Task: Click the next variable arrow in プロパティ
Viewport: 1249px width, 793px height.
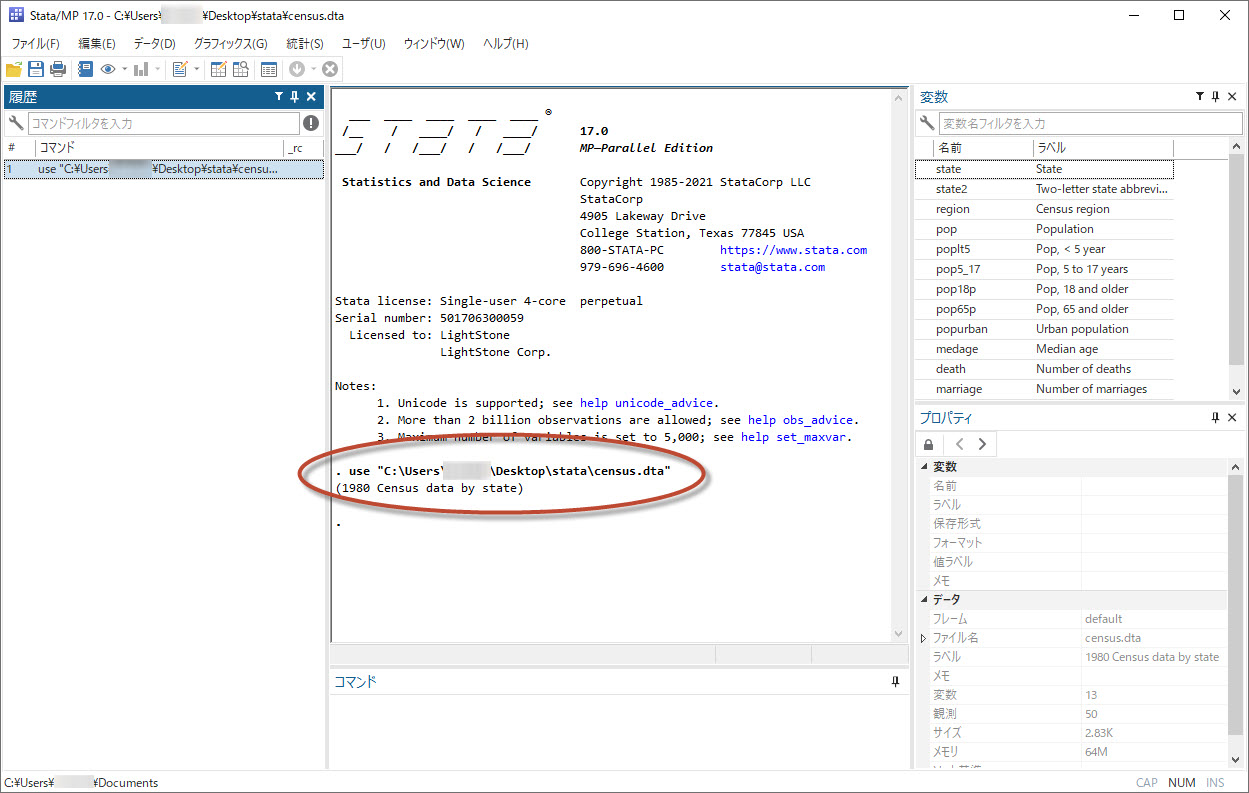Action: click(x=982, y=444)
